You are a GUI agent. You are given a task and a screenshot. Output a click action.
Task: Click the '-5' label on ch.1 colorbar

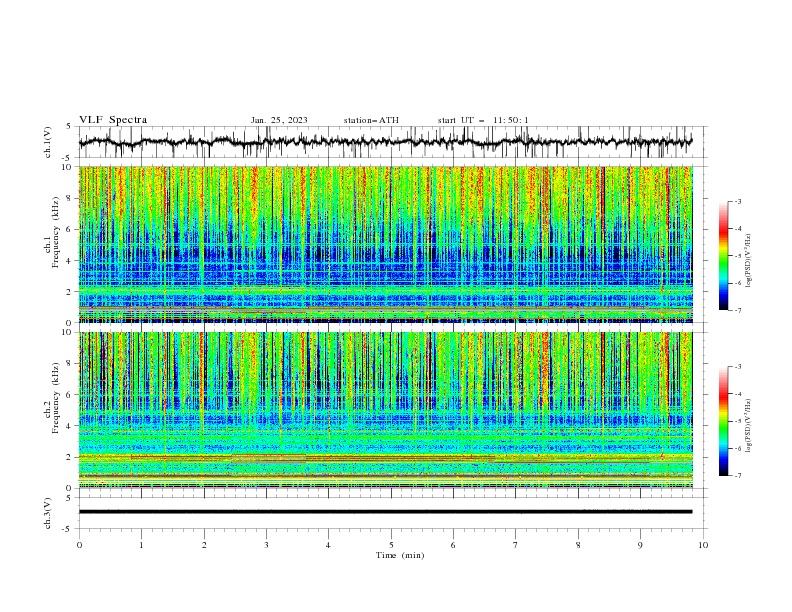click(738, 256)
